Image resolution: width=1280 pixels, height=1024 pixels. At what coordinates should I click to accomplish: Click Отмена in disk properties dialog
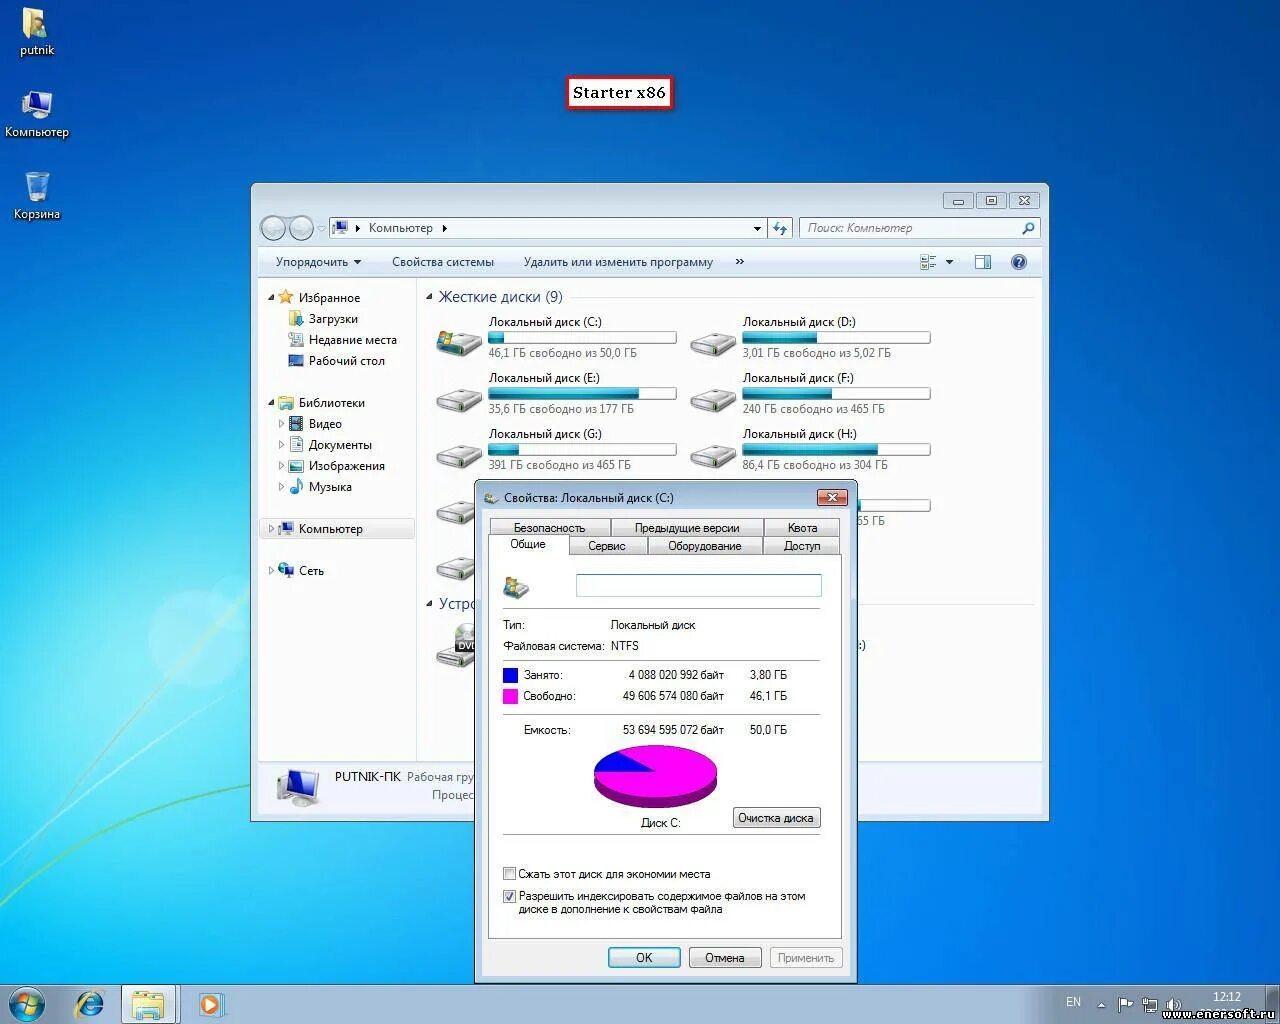725,957
